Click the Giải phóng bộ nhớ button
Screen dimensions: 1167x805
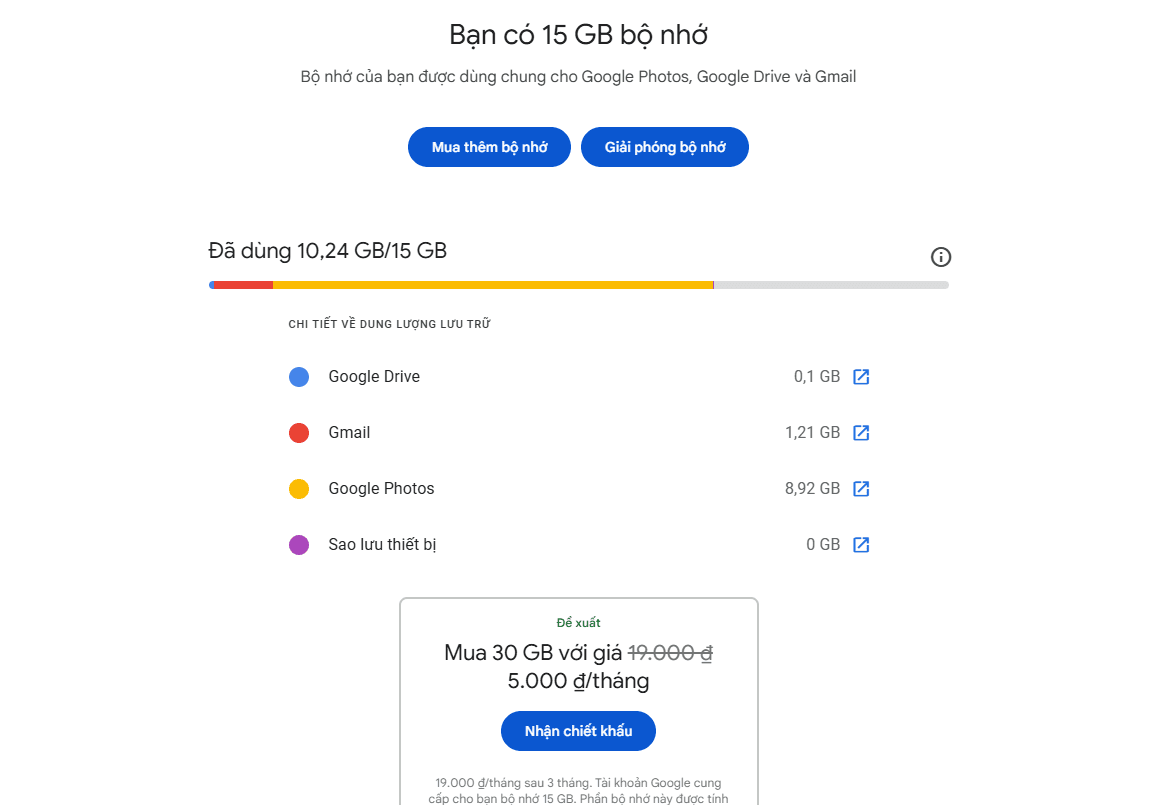coord(664,147)
